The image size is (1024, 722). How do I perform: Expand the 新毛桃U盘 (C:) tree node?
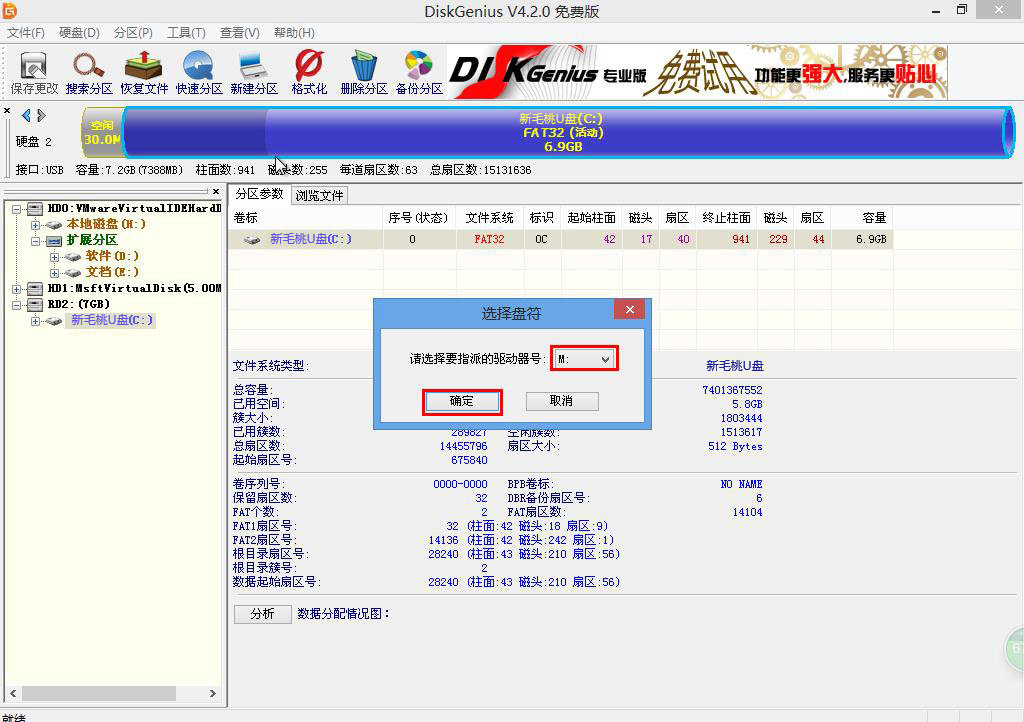point(36,321)
